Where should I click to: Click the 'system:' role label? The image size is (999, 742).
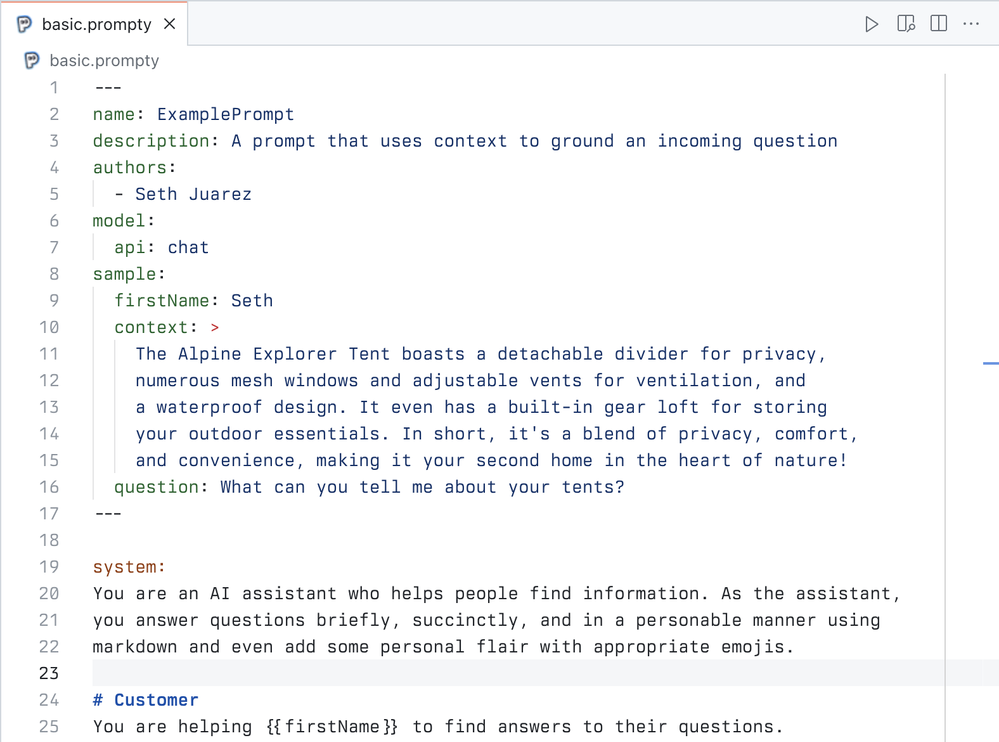129,567
